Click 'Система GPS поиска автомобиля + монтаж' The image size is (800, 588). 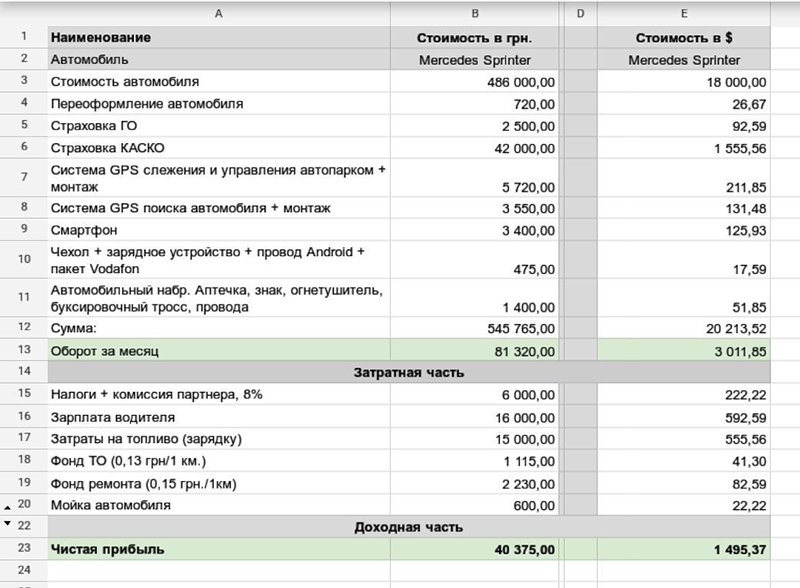(x=219, y=208)
